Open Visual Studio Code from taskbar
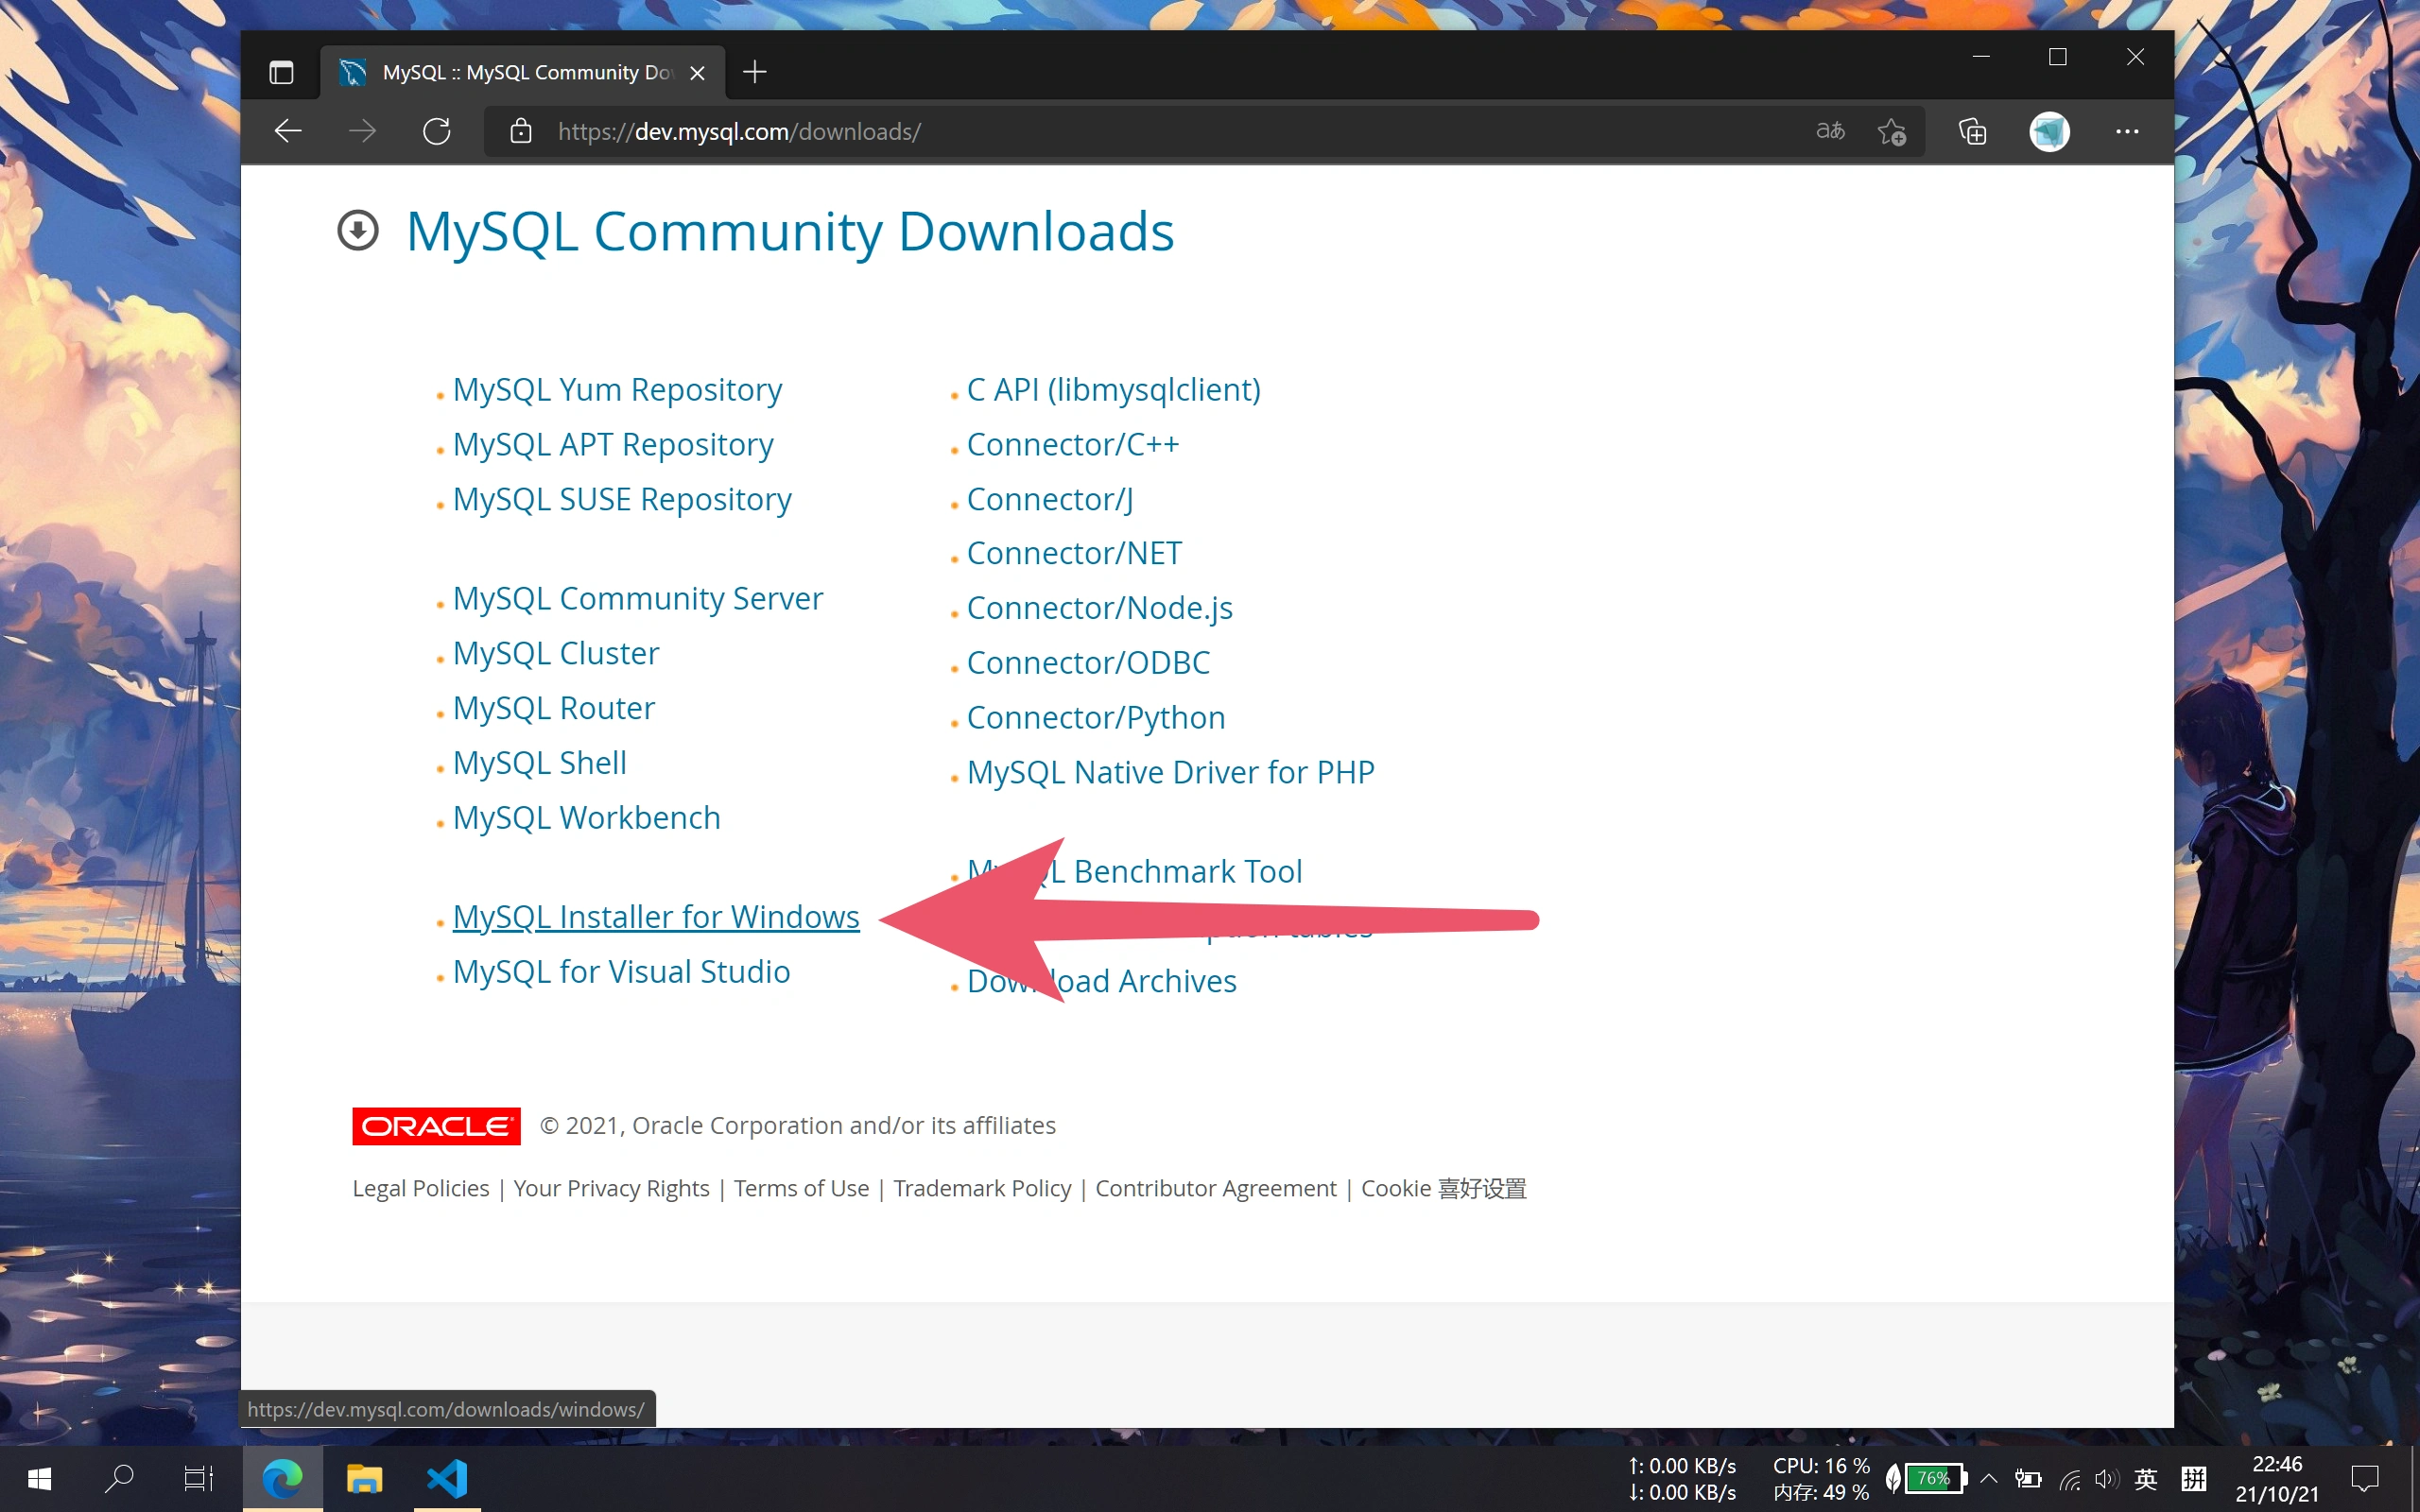2420x1512 pixels. 447,1478
